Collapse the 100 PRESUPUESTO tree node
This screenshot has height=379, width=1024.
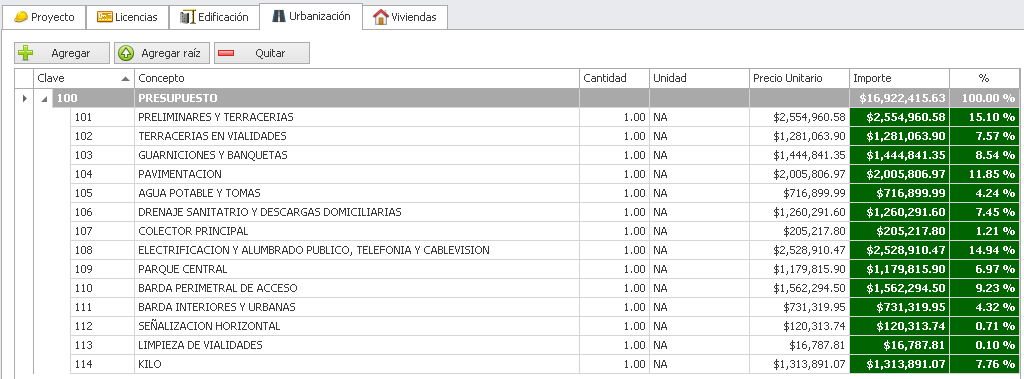[x=45, y=99]
